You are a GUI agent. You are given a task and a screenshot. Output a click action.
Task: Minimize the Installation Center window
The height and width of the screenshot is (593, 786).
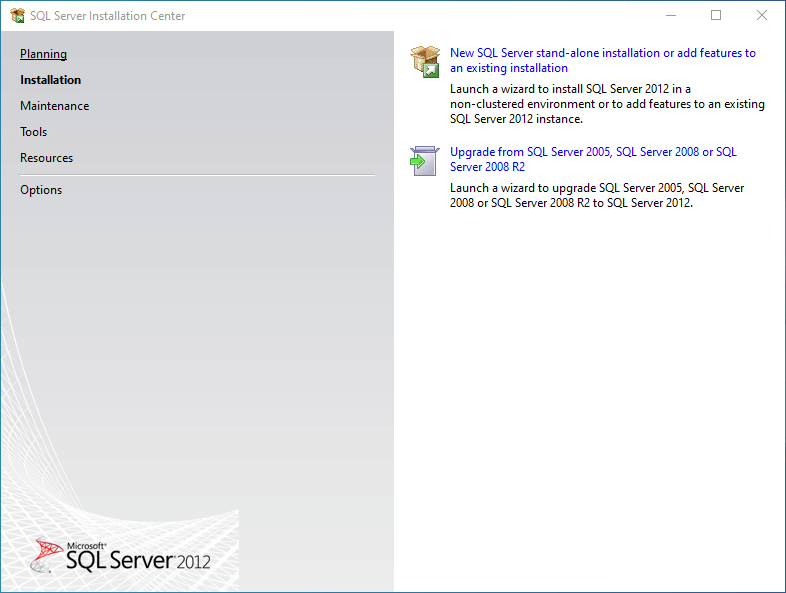671,16
